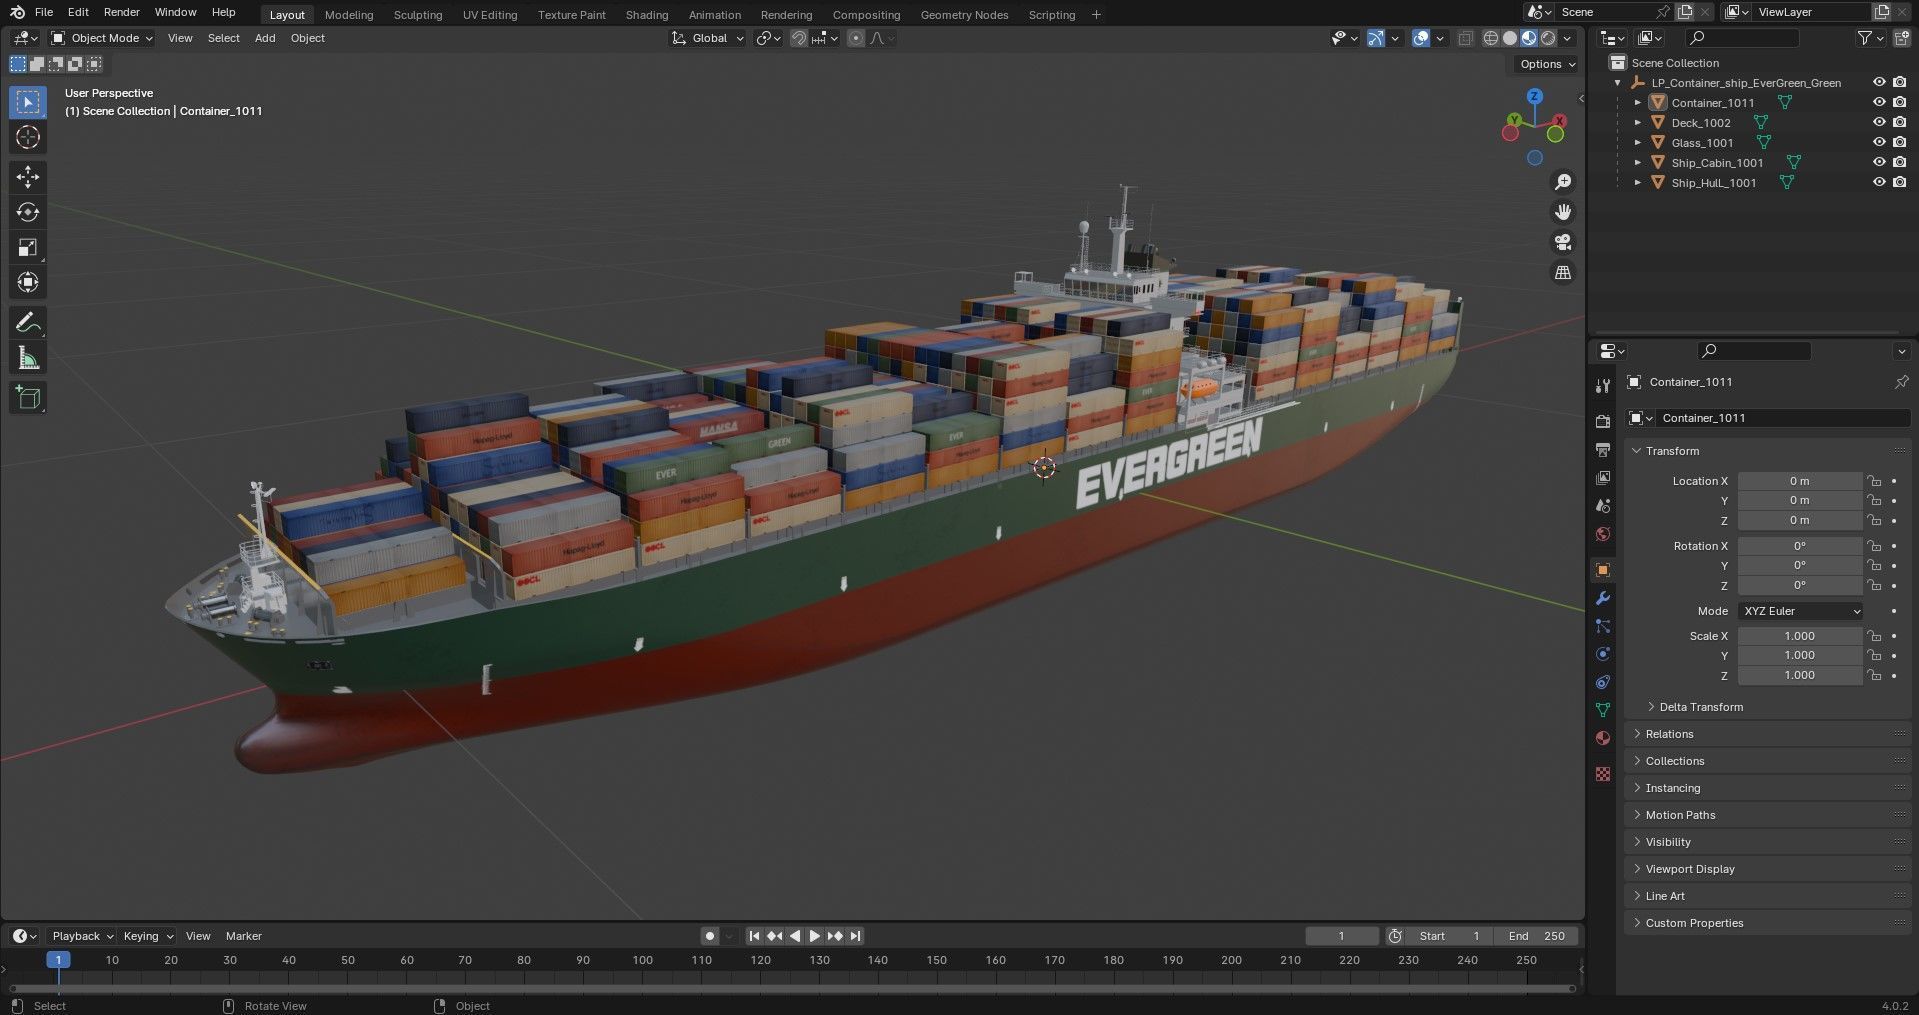Viewport: 1919px width, 1015px height.
Task: Open the World properties tab
Action: pyautogui.click(x=1603, y=533)
